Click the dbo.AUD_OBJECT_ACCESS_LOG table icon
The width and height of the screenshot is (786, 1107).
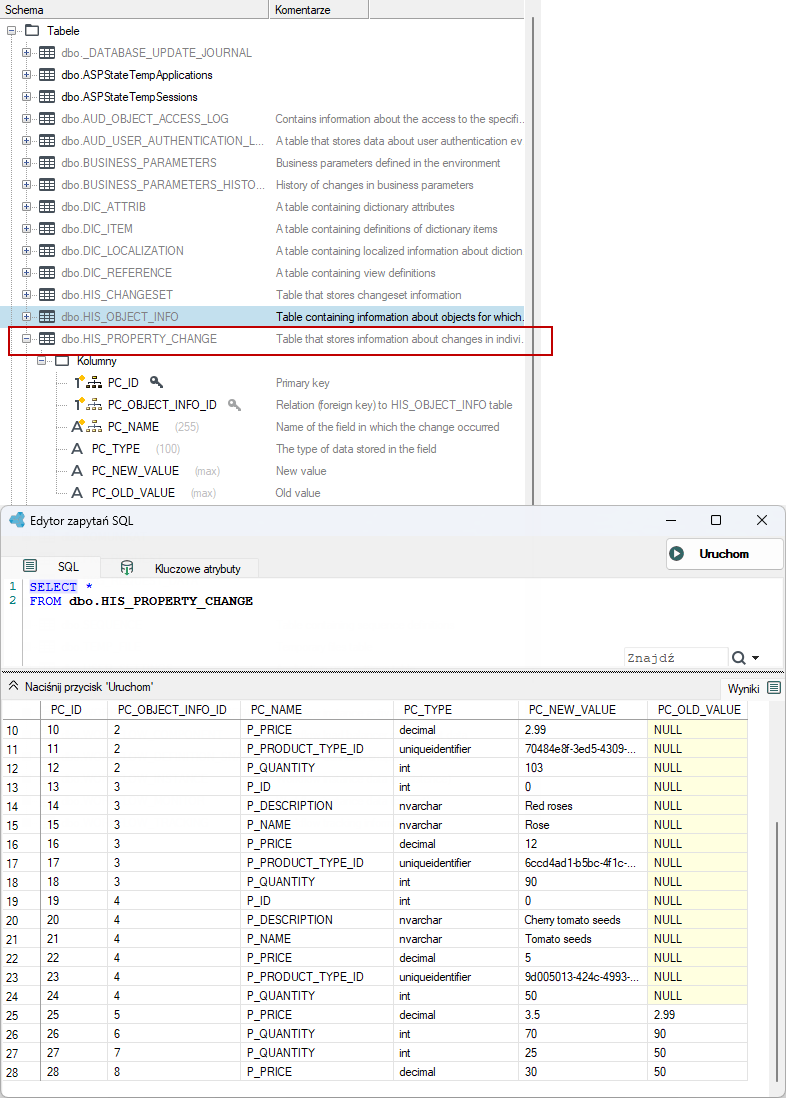click(47, 119)
